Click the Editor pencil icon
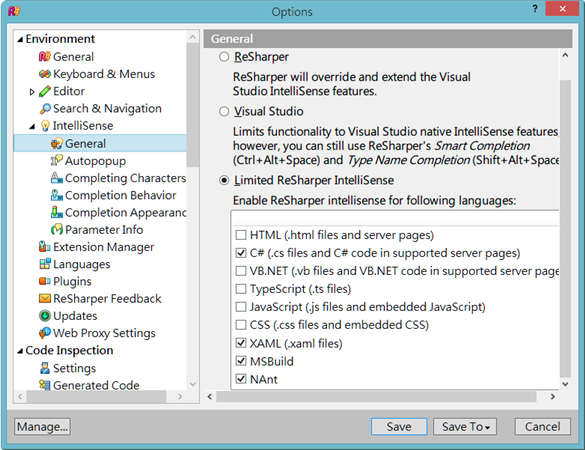The width and height of the screenshot is (585, 450). (45, 91)
